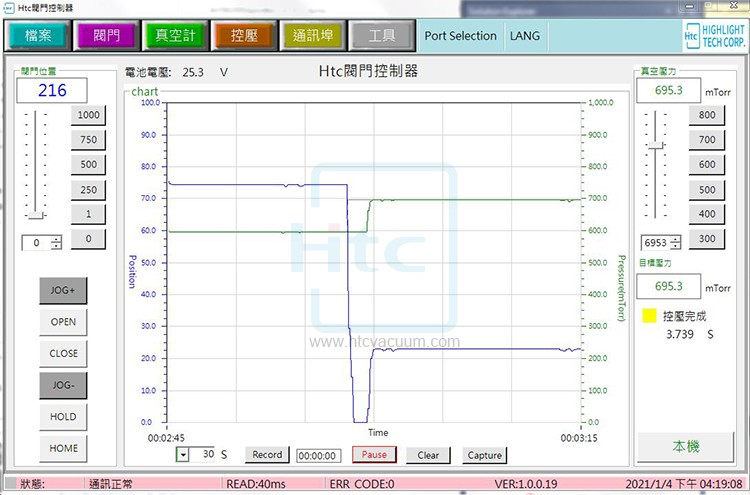Start chart recording with Record button

pyautogui.click(x=267, y=455)
